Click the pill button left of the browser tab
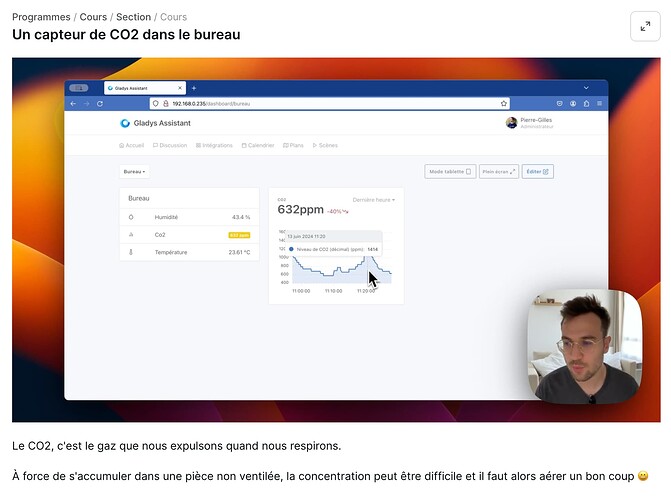The width and height of the screenshot is (671, 500). [79, 88]
